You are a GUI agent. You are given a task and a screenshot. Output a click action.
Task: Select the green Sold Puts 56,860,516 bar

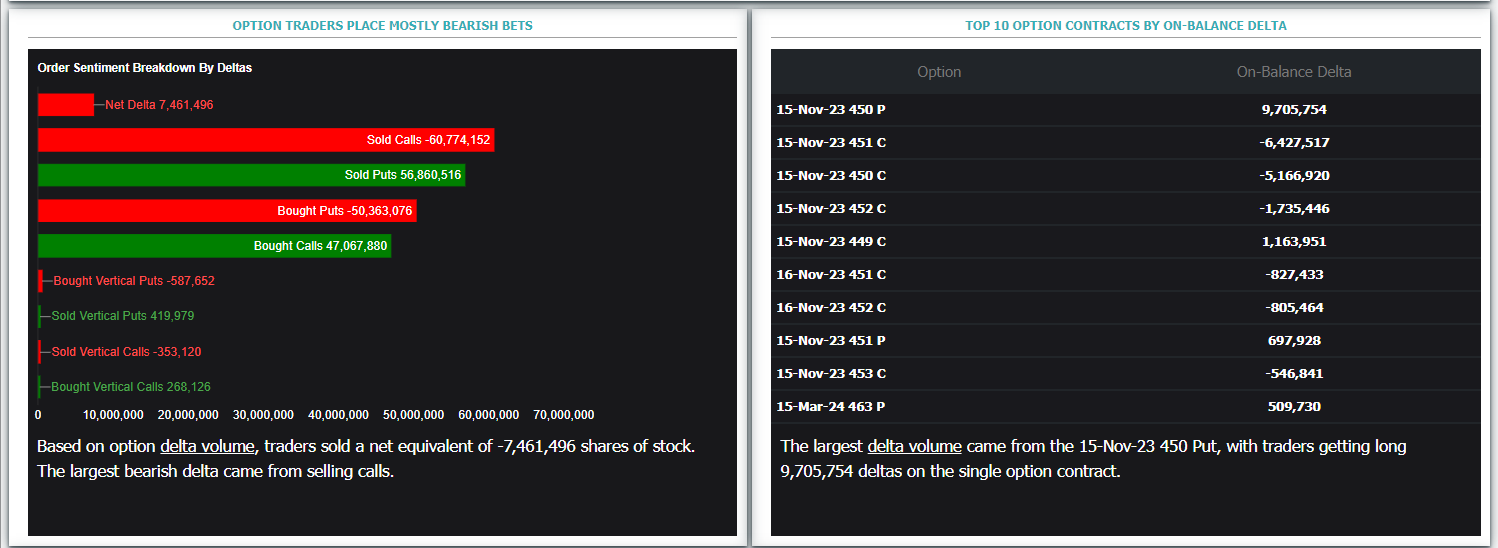click(251, 175)
